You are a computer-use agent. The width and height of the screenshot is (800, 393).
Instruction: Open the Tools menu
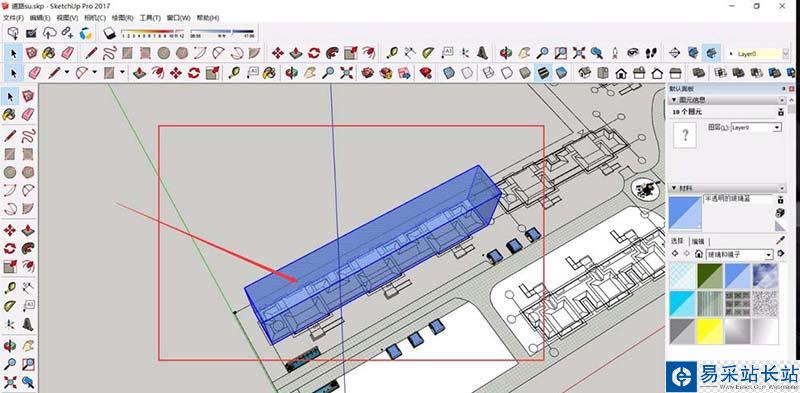click(x=150, y=18)
